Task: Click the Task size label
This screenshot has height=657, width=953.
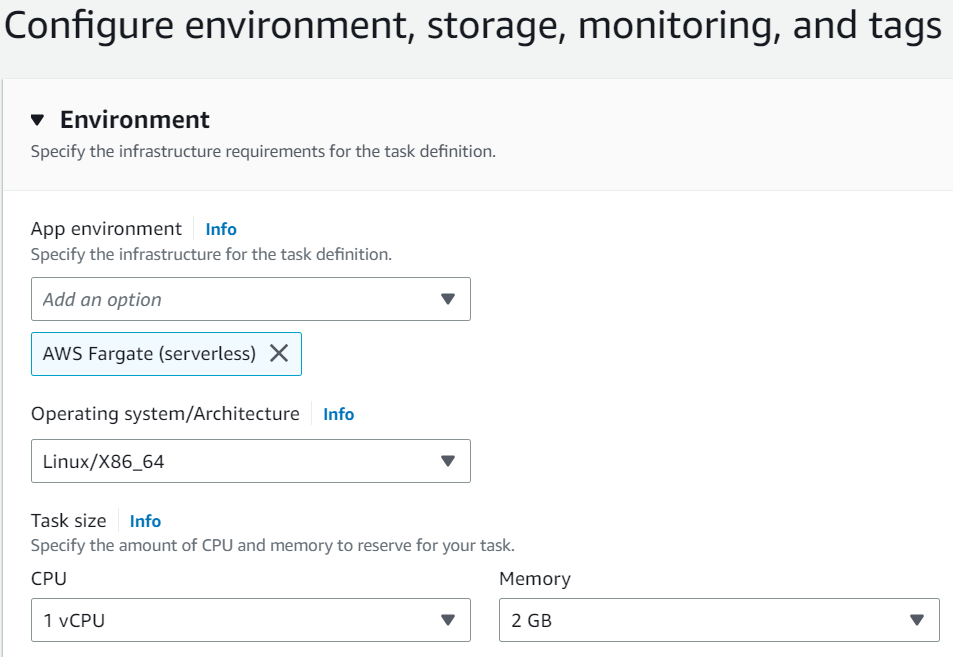Action: (x=69, y=521)
